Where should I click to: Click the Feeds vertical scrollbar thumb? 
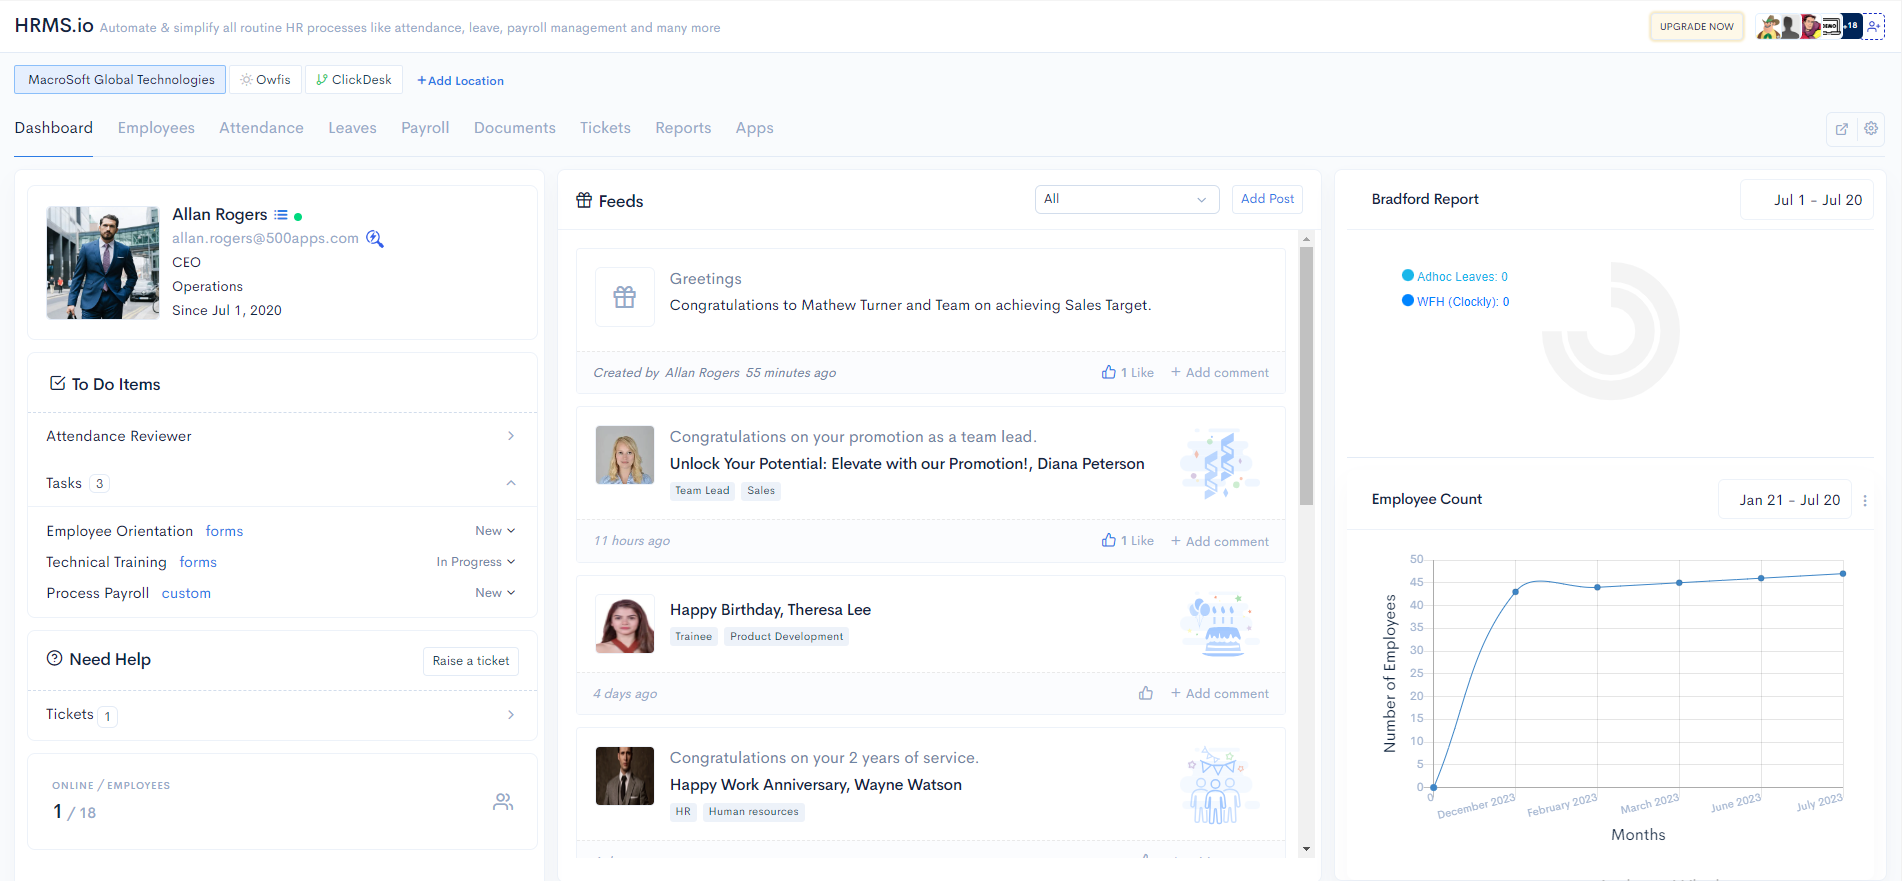click(x=1306, y=375)
